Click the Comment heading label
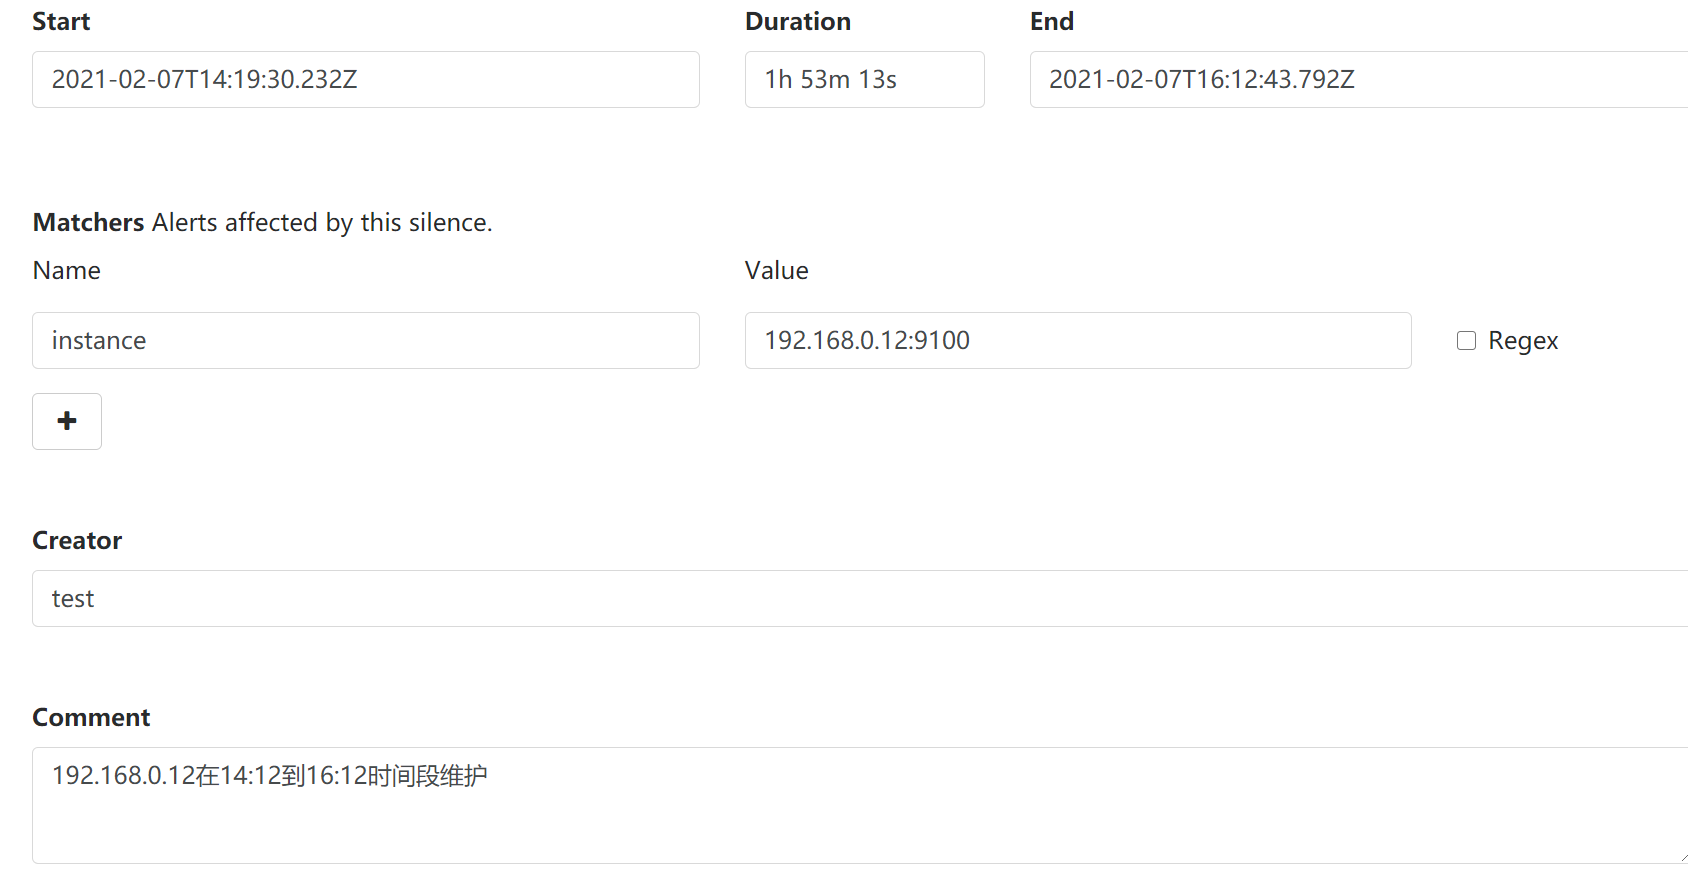This screenshot has width=1688, height=869. tap(91, 718)
